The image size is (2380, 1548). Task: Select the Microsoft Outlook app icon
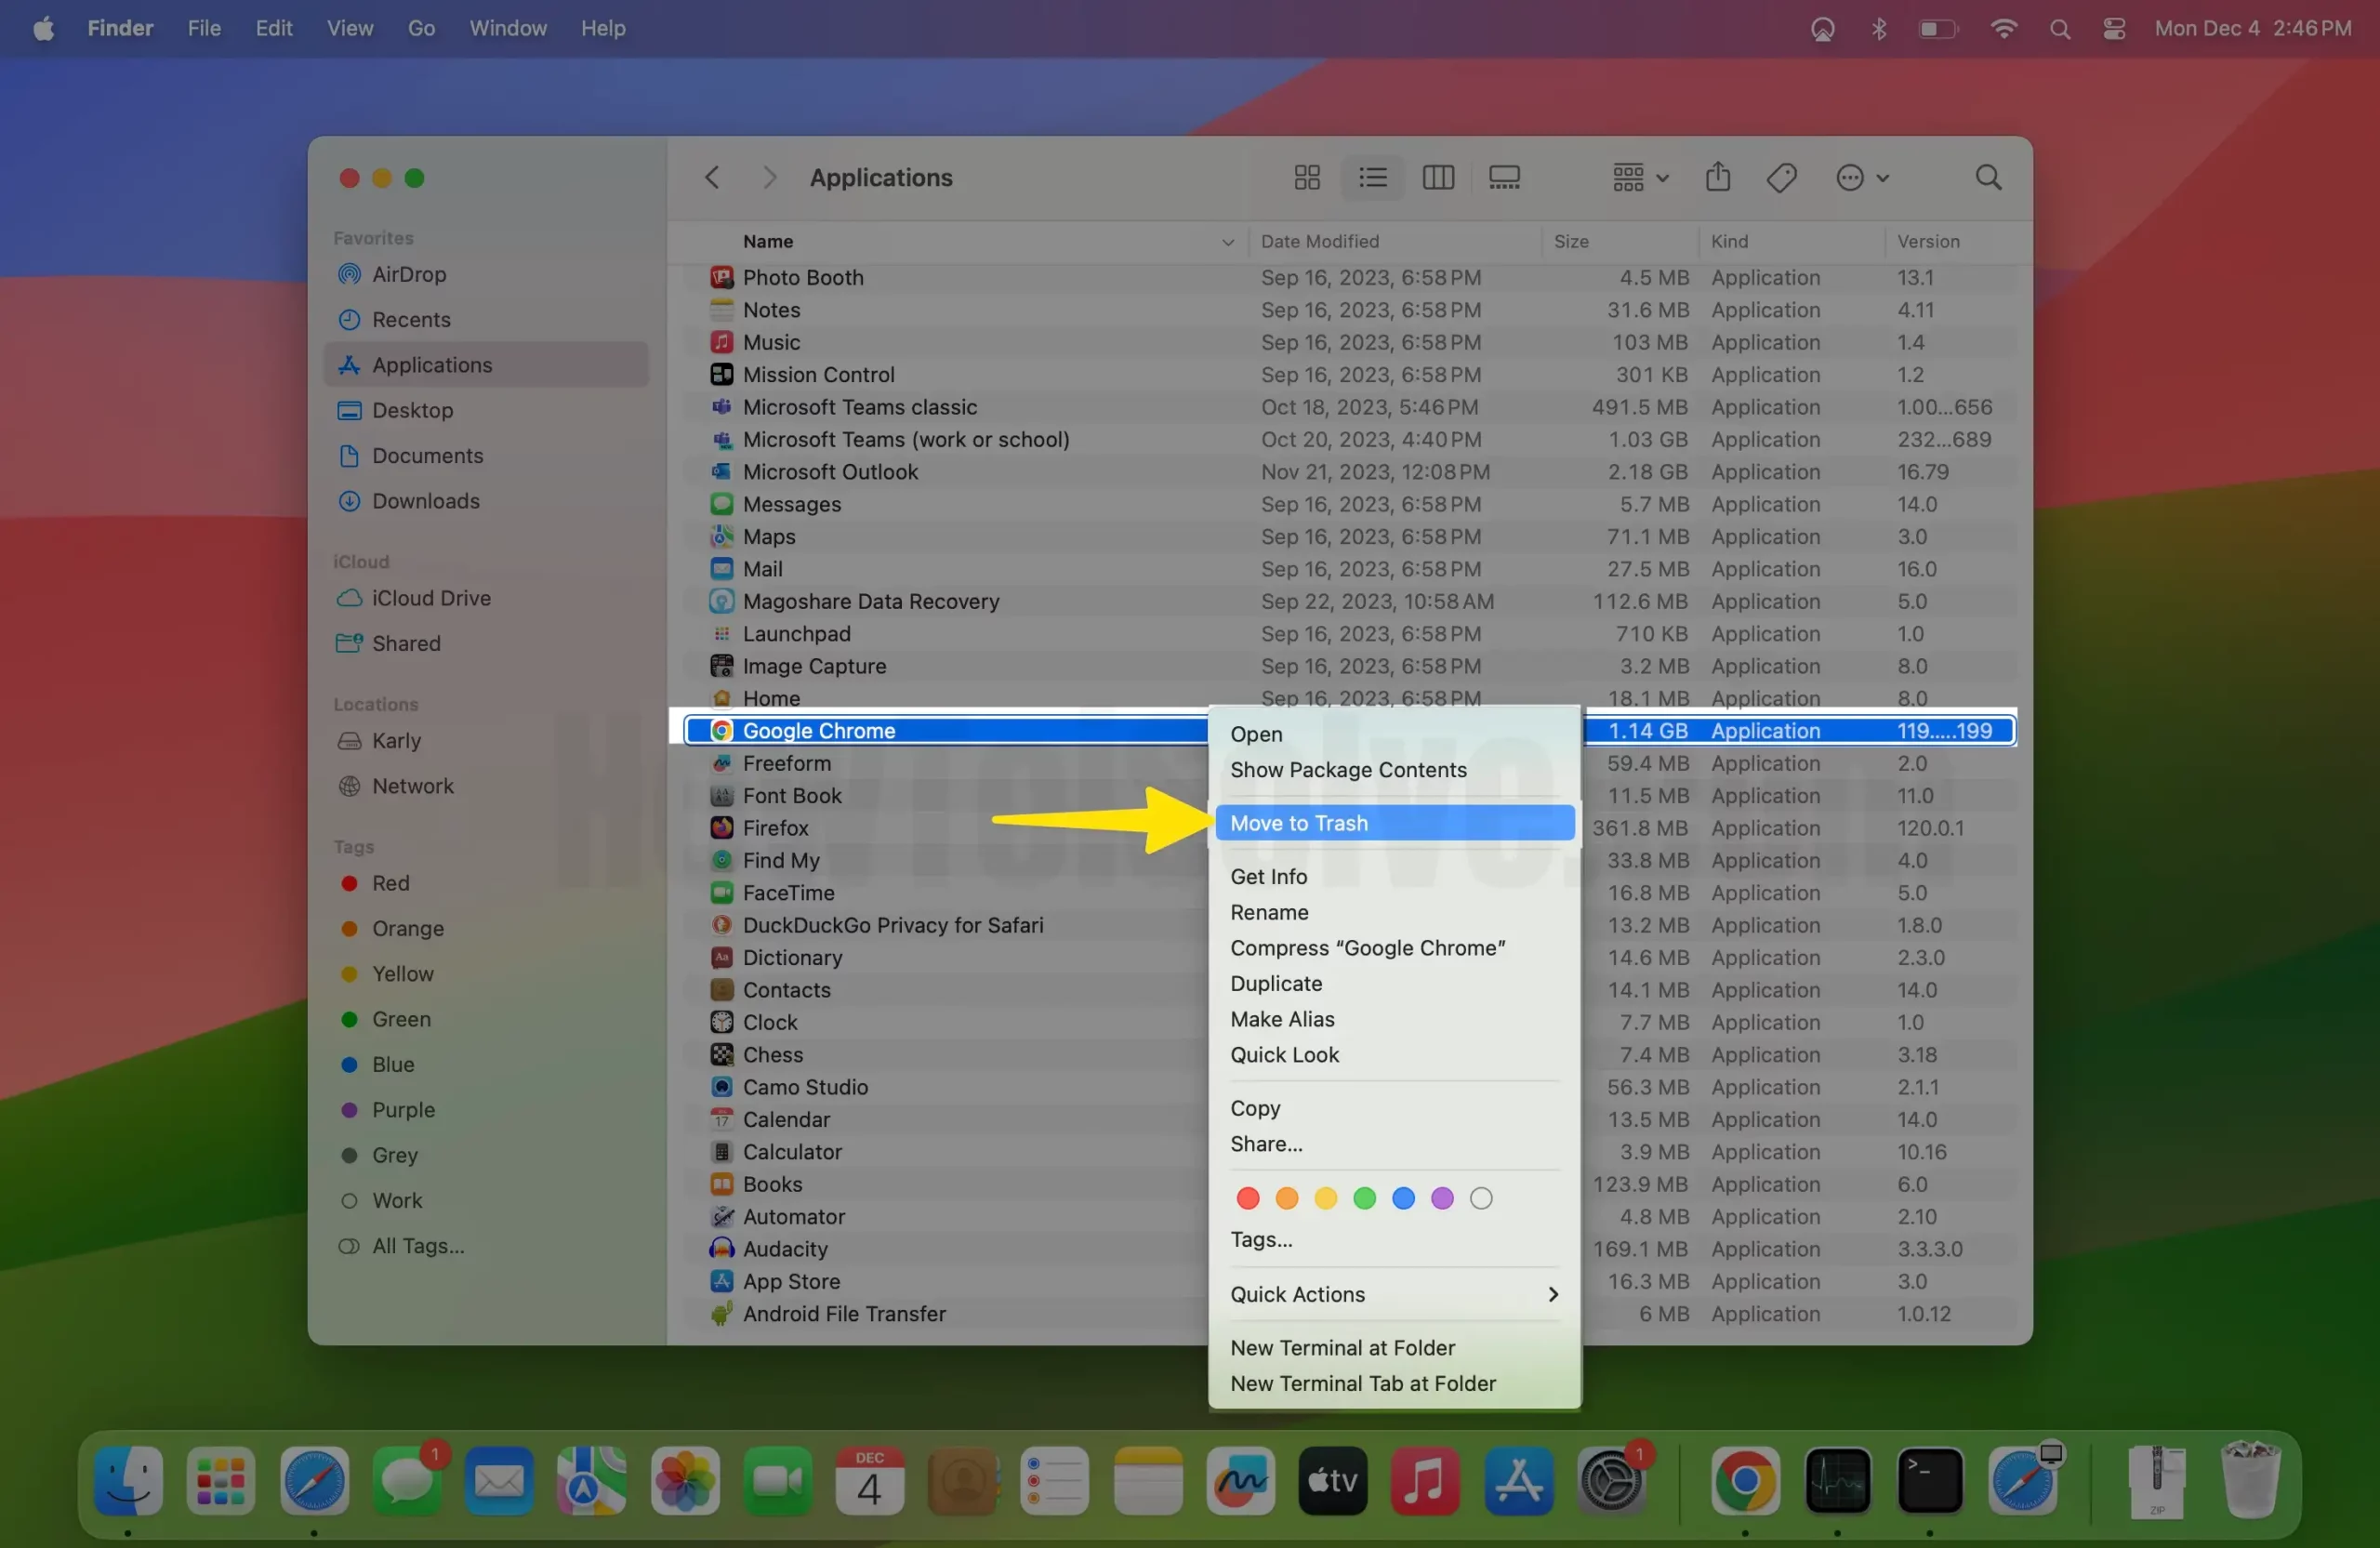click(x=721, y=471)
